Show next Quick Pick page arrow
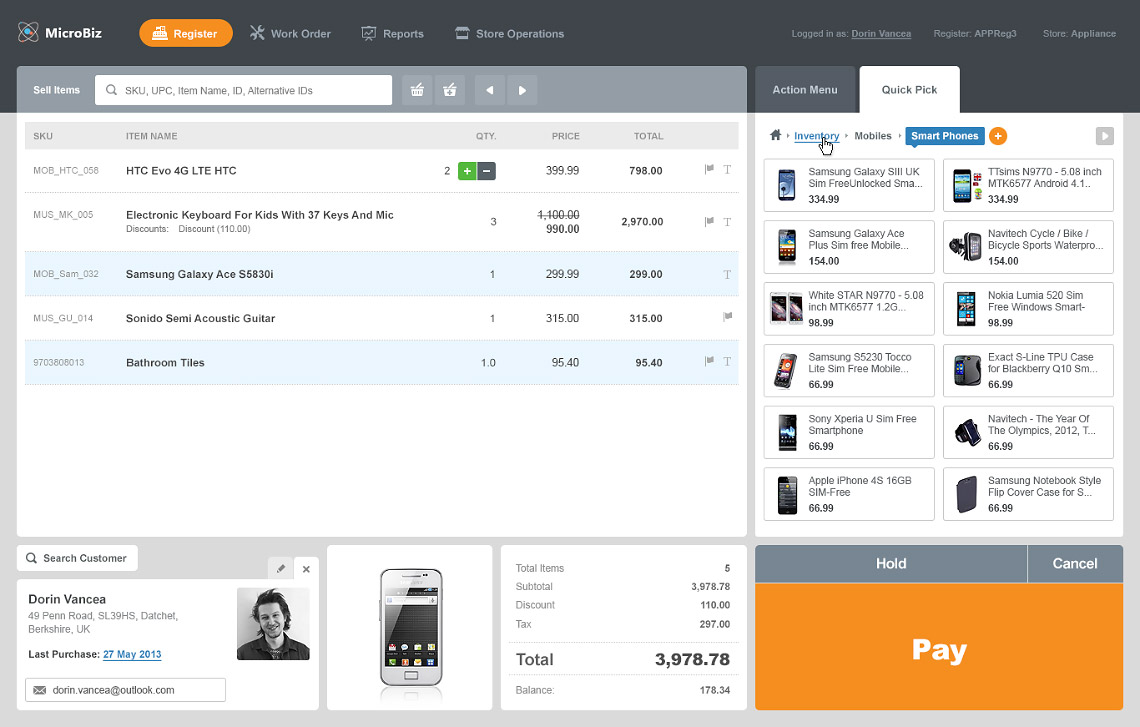Image resolution: width=1140 pixels, height=727 pixels. click(x=1104, y=136)
